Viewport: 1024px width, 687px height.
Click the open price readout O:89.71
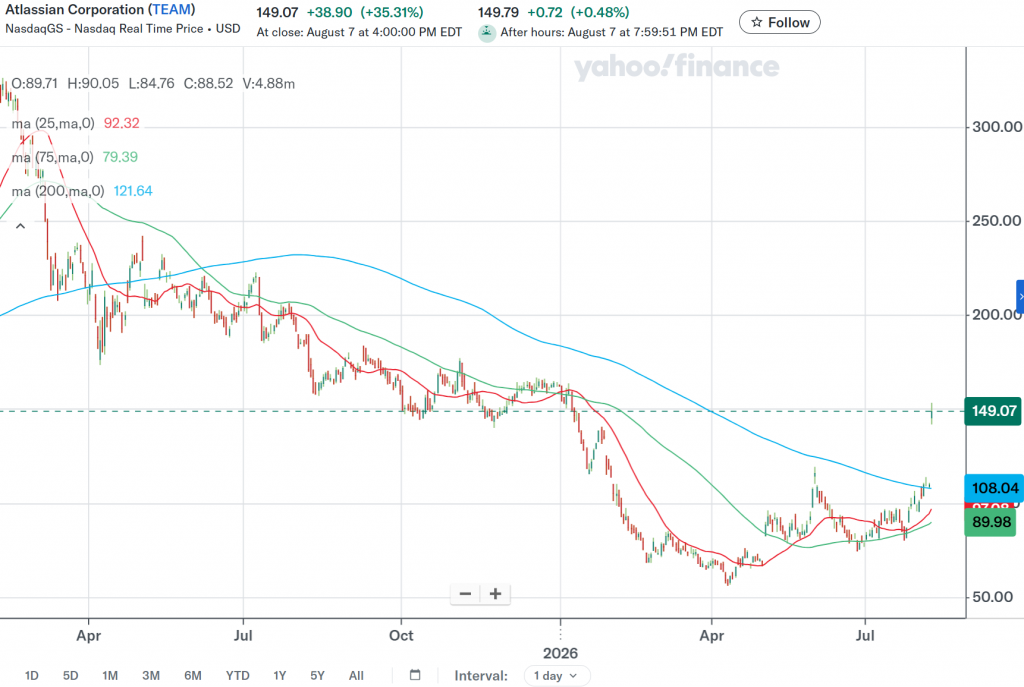click(x=35, y=84)
